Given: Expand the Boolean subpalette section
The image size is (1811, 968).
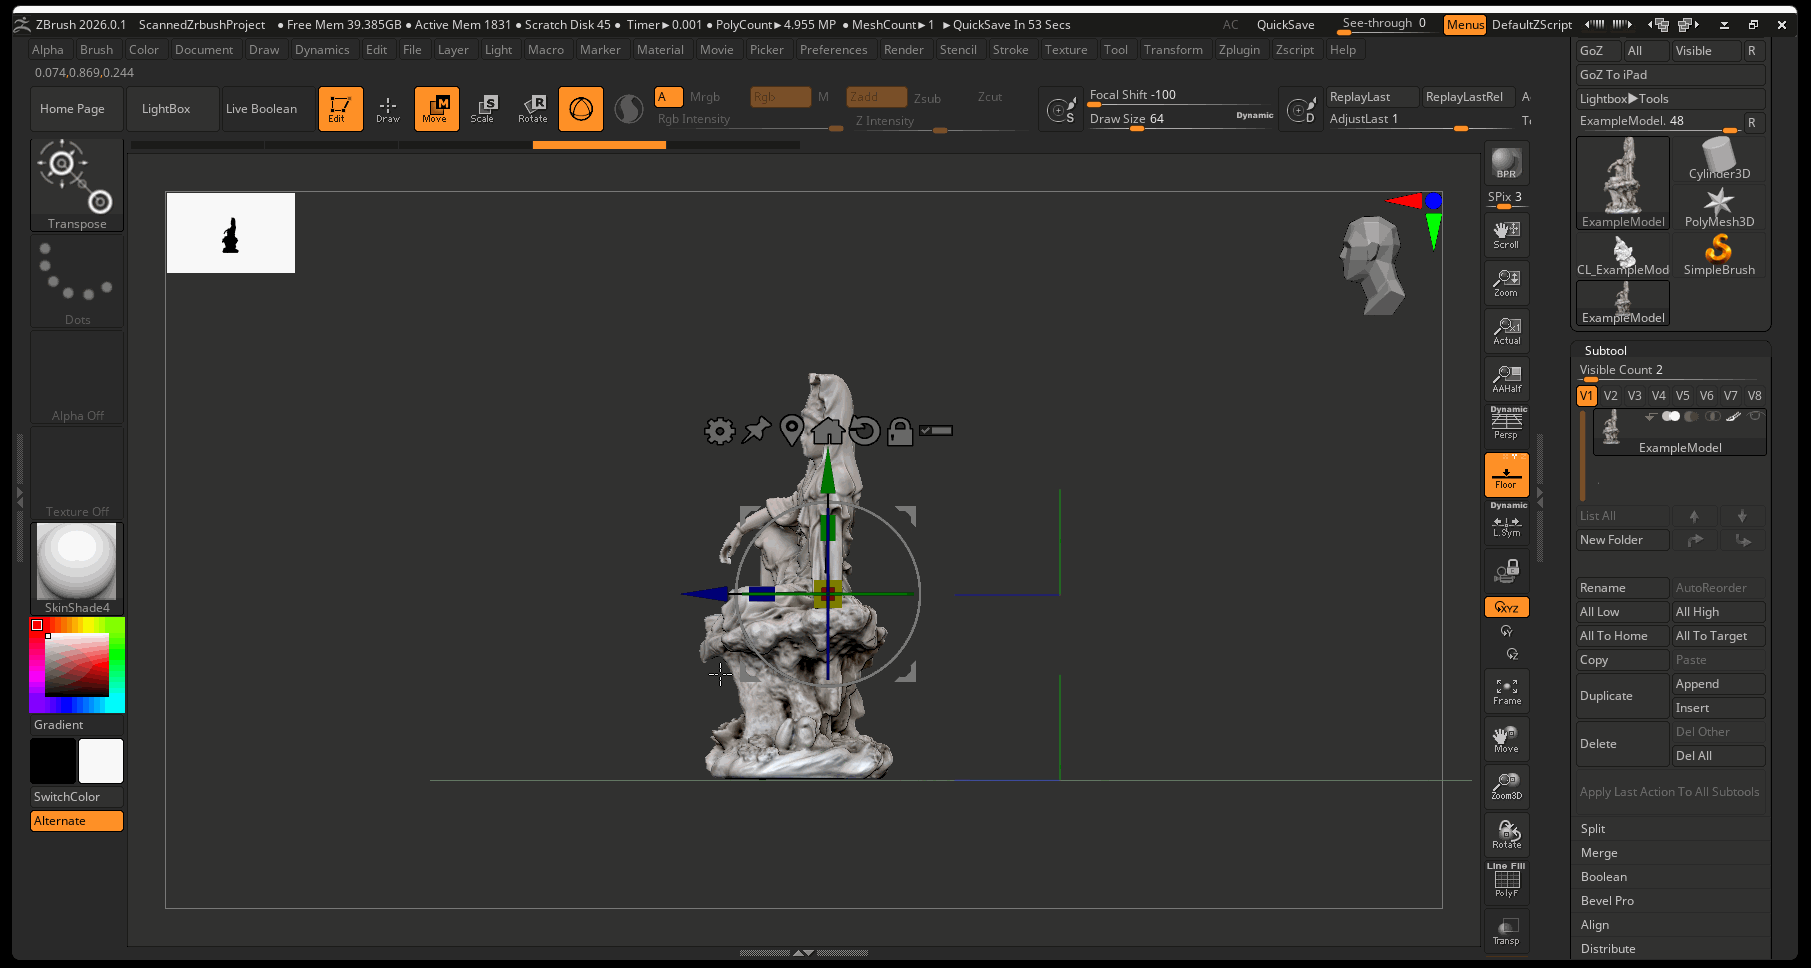Looking at the screenshot, I should pyautogui.click(x=1603, y=877).
